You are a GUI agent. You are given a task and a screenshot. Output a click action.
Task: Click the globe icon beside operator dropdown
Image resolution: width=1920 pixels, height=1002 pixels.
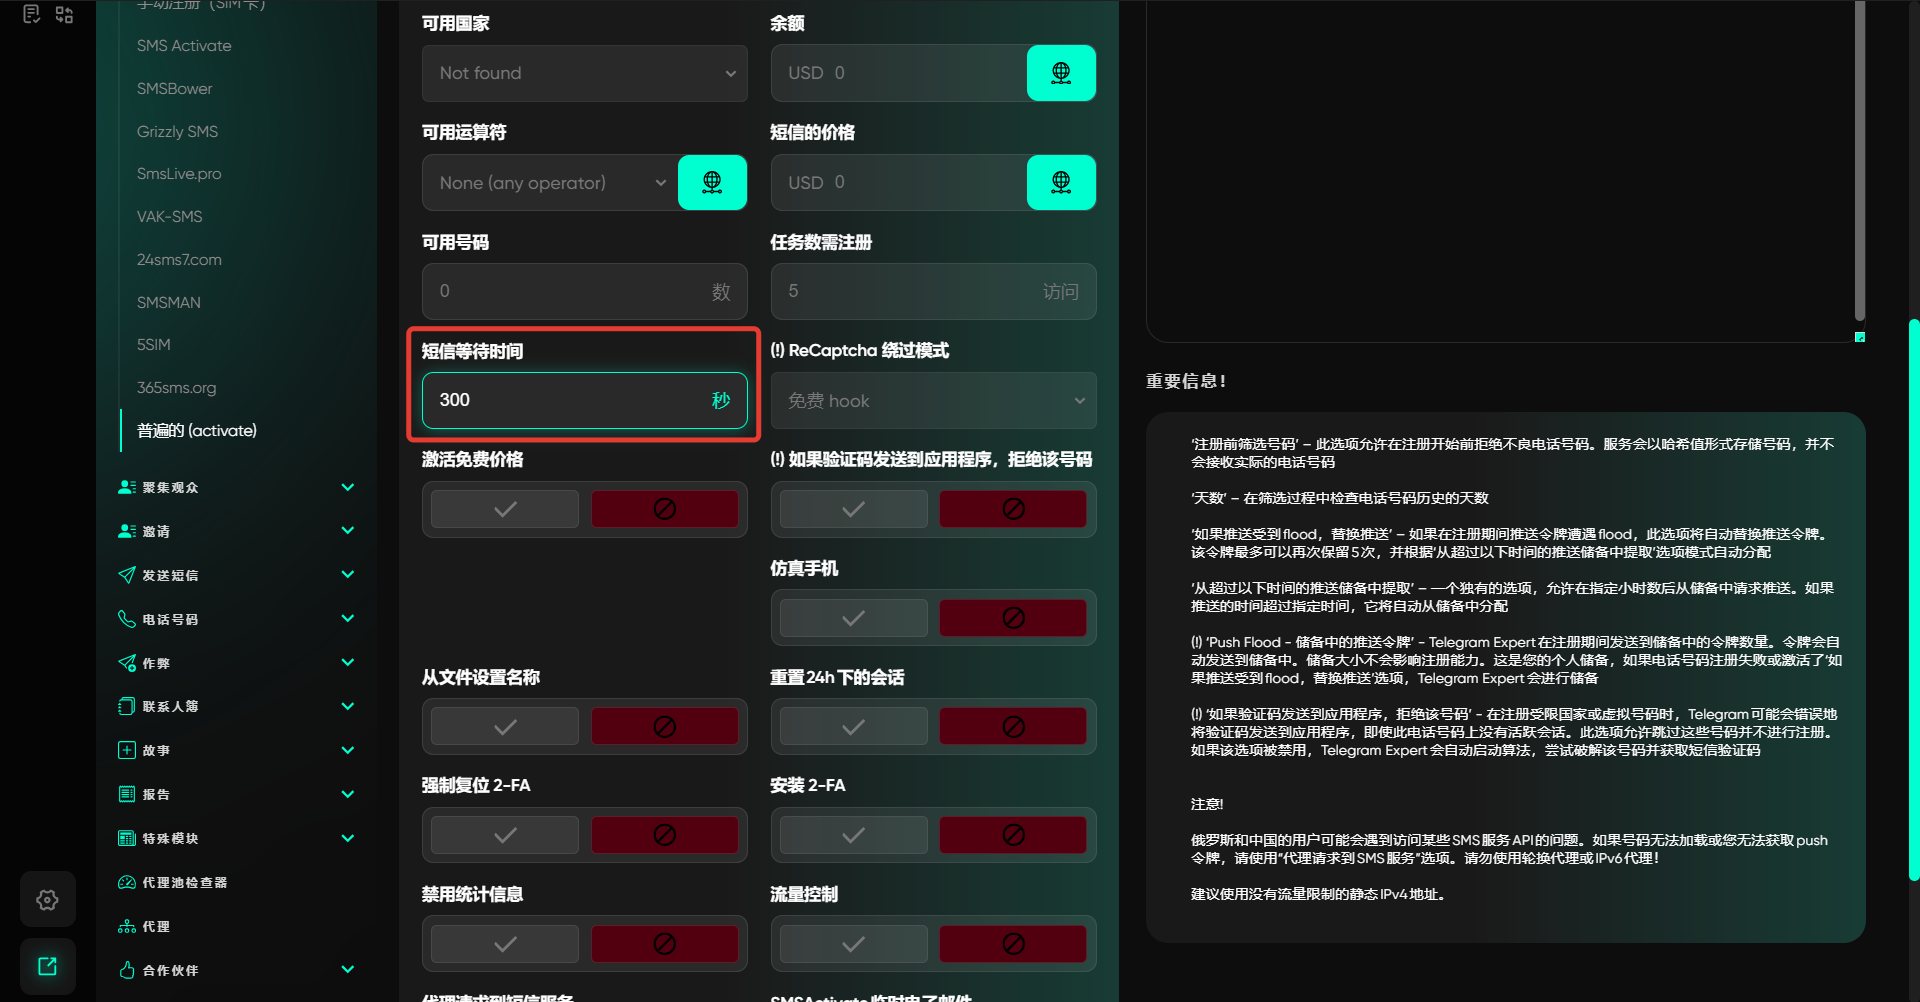pos(712,182)
